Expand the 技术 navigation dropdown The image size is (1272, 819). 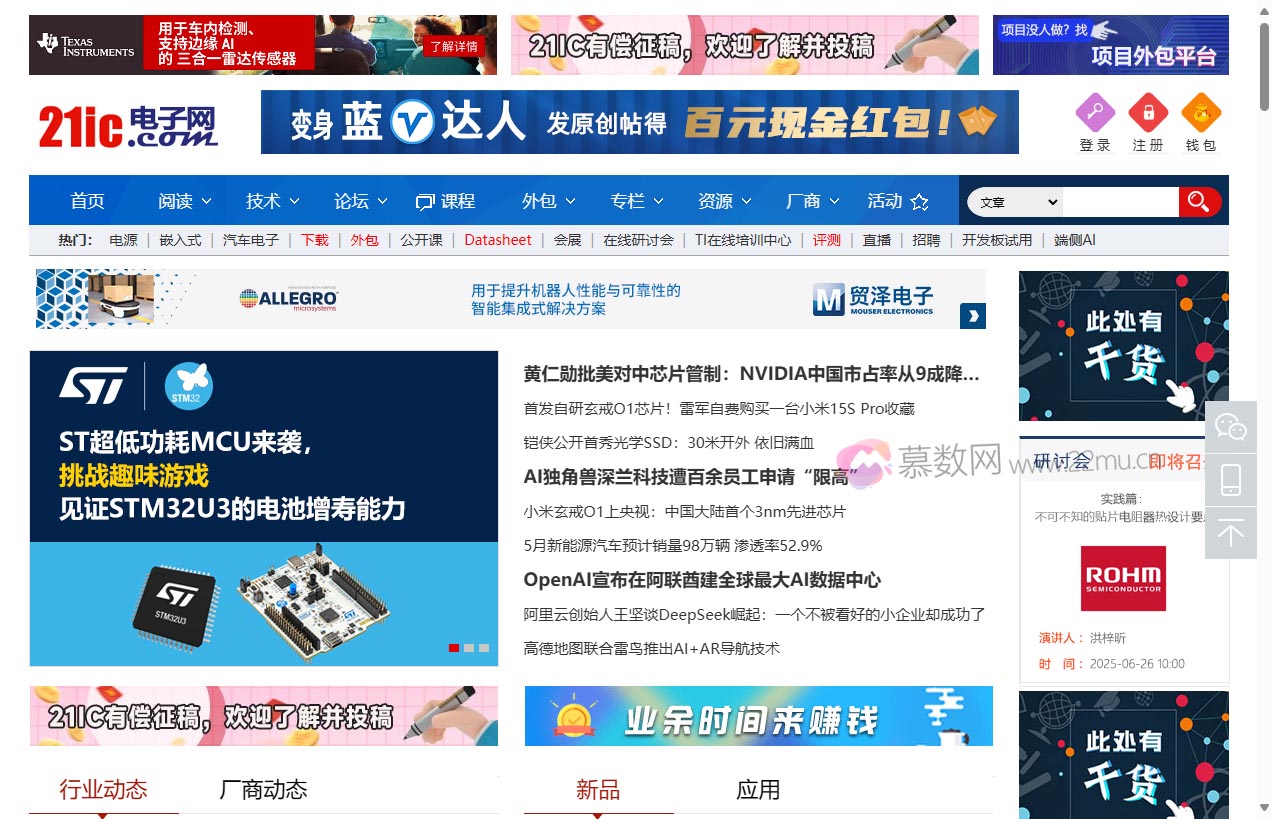(271, 200)
